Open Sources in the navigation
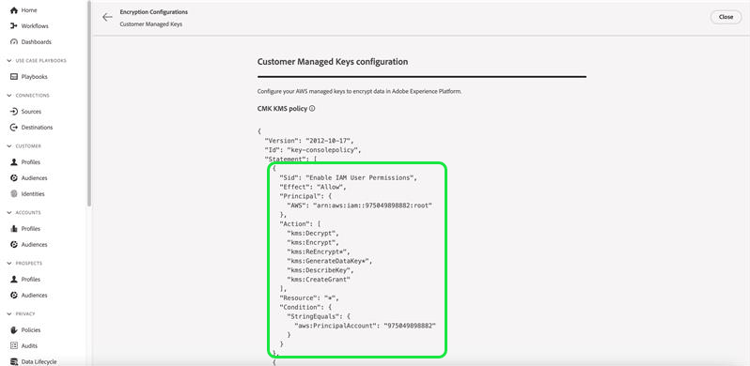The height and width of the screenshot is (366, 750). point(32,111)
